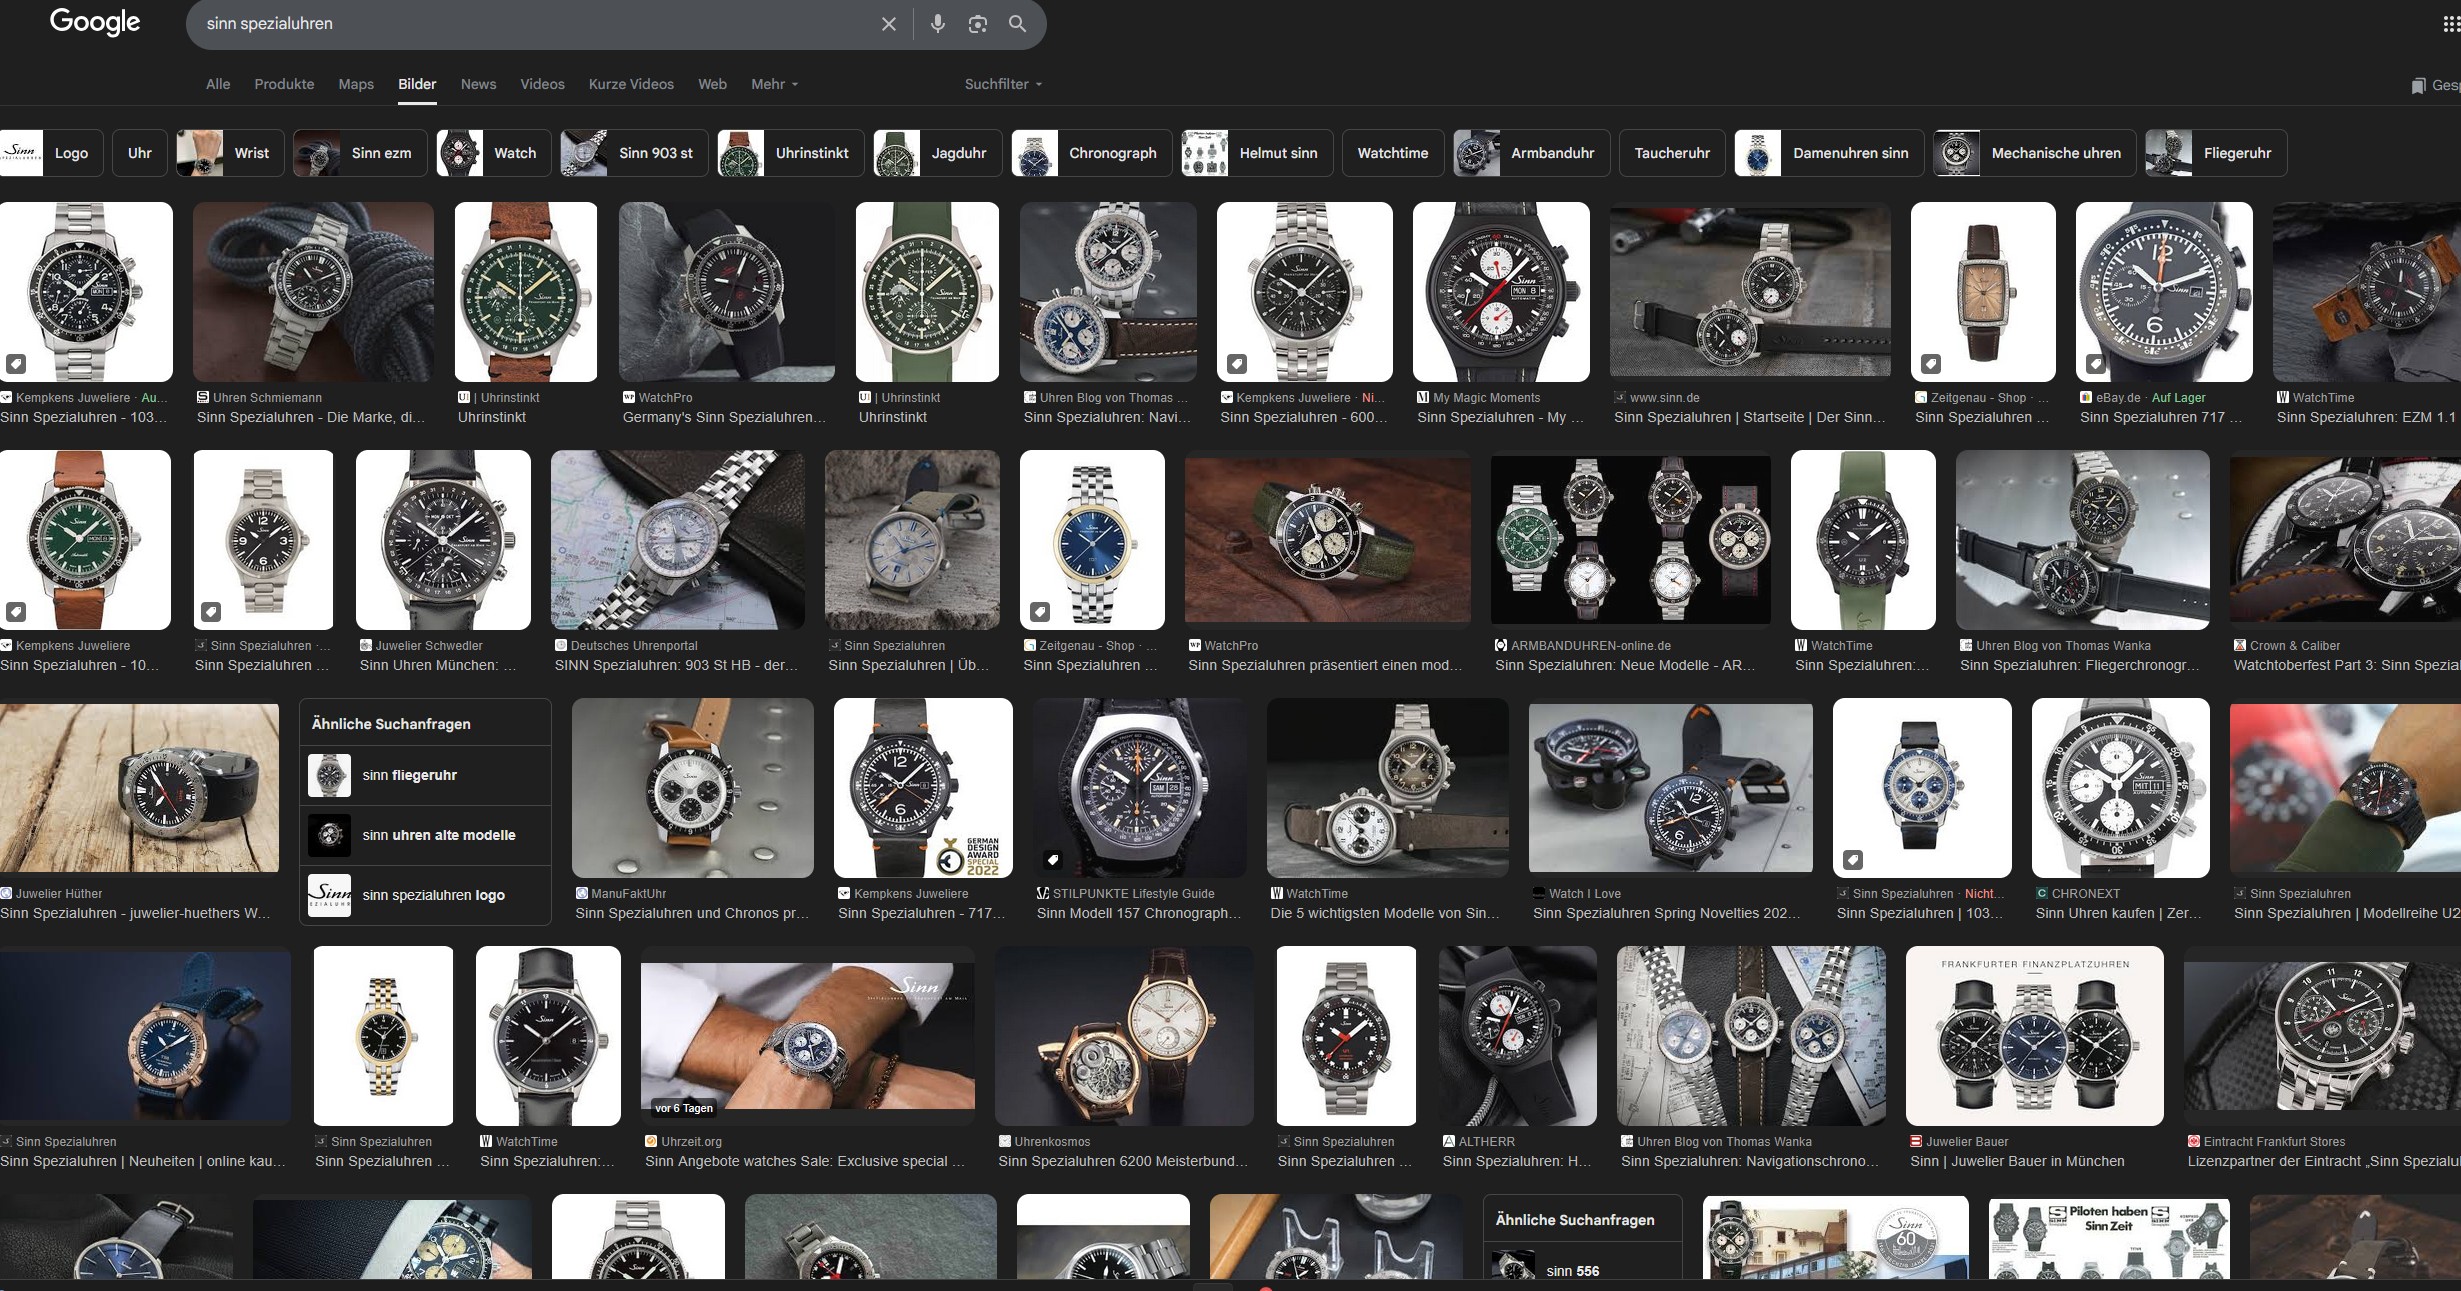Image resolution: width=2461 pixels, height=1291 pixels.
Task: Open the Suchfilter dropdown
Action: coord(1003,84)
